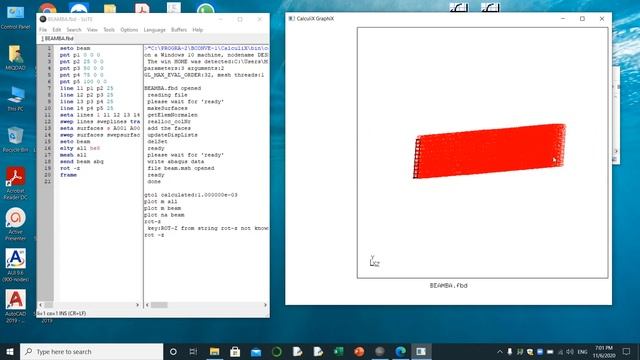Close the CalculiX GraphiX window
The image size is (640, 360).
[x=602, y=19]
